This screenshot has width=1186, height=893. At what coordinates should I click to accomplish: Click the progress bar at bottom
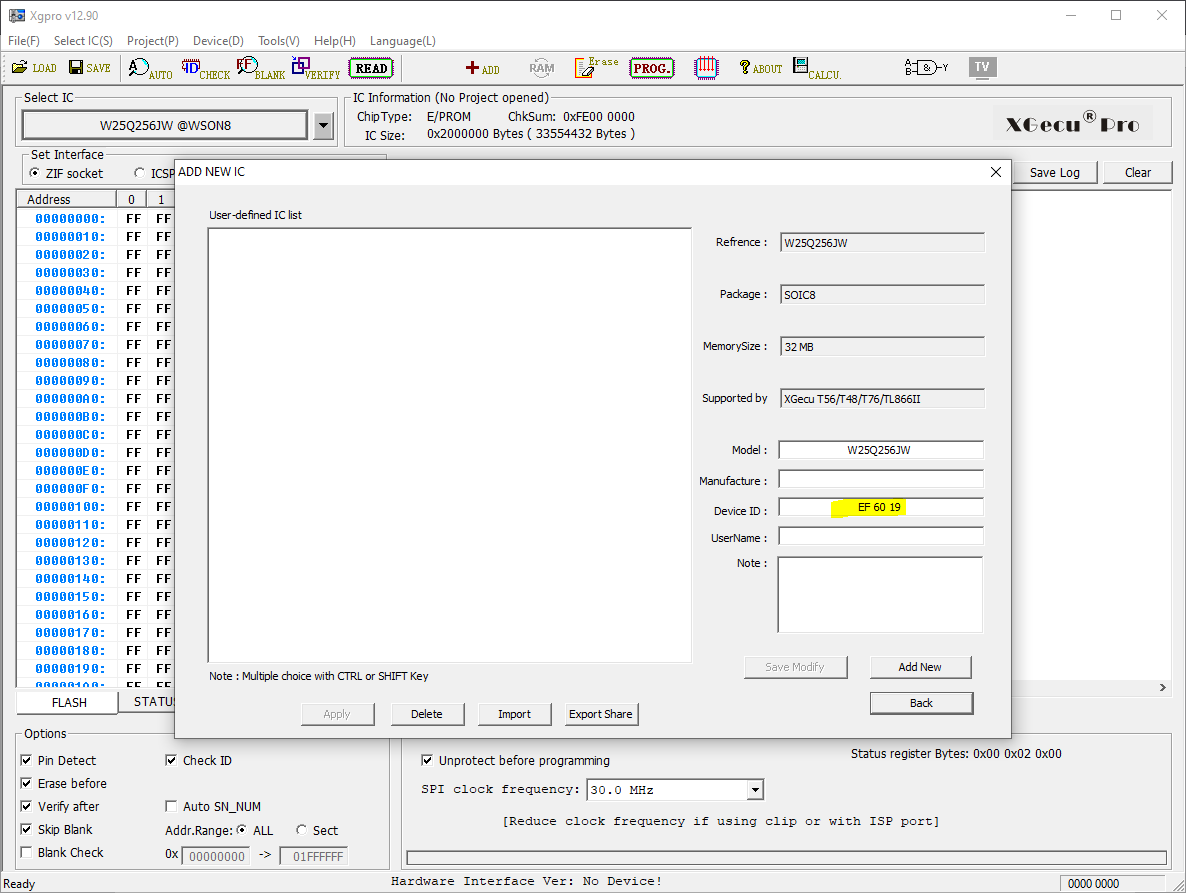pos(786,857)
